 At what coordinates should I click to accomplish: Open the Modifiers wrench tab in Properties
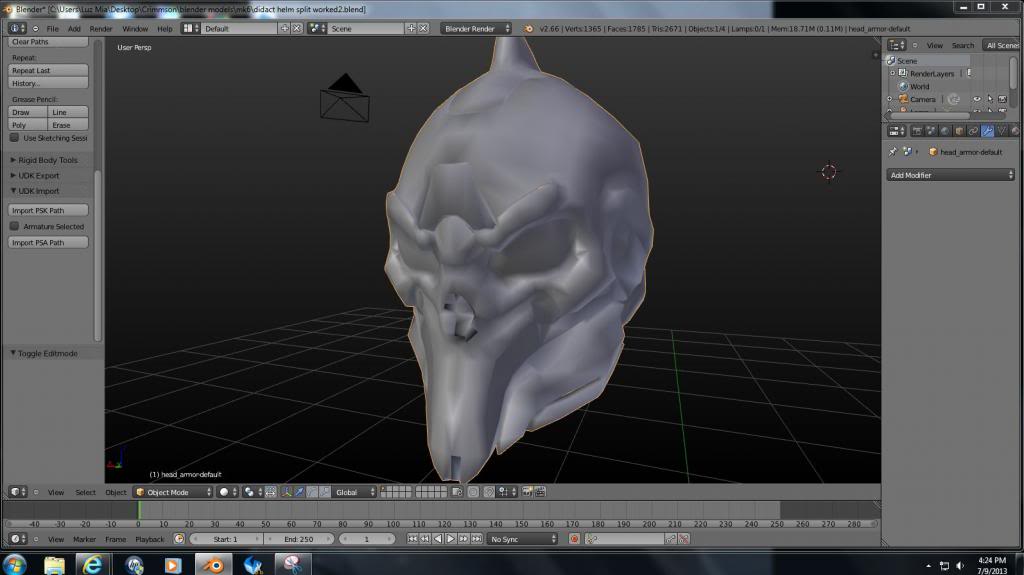coord(987,131)
